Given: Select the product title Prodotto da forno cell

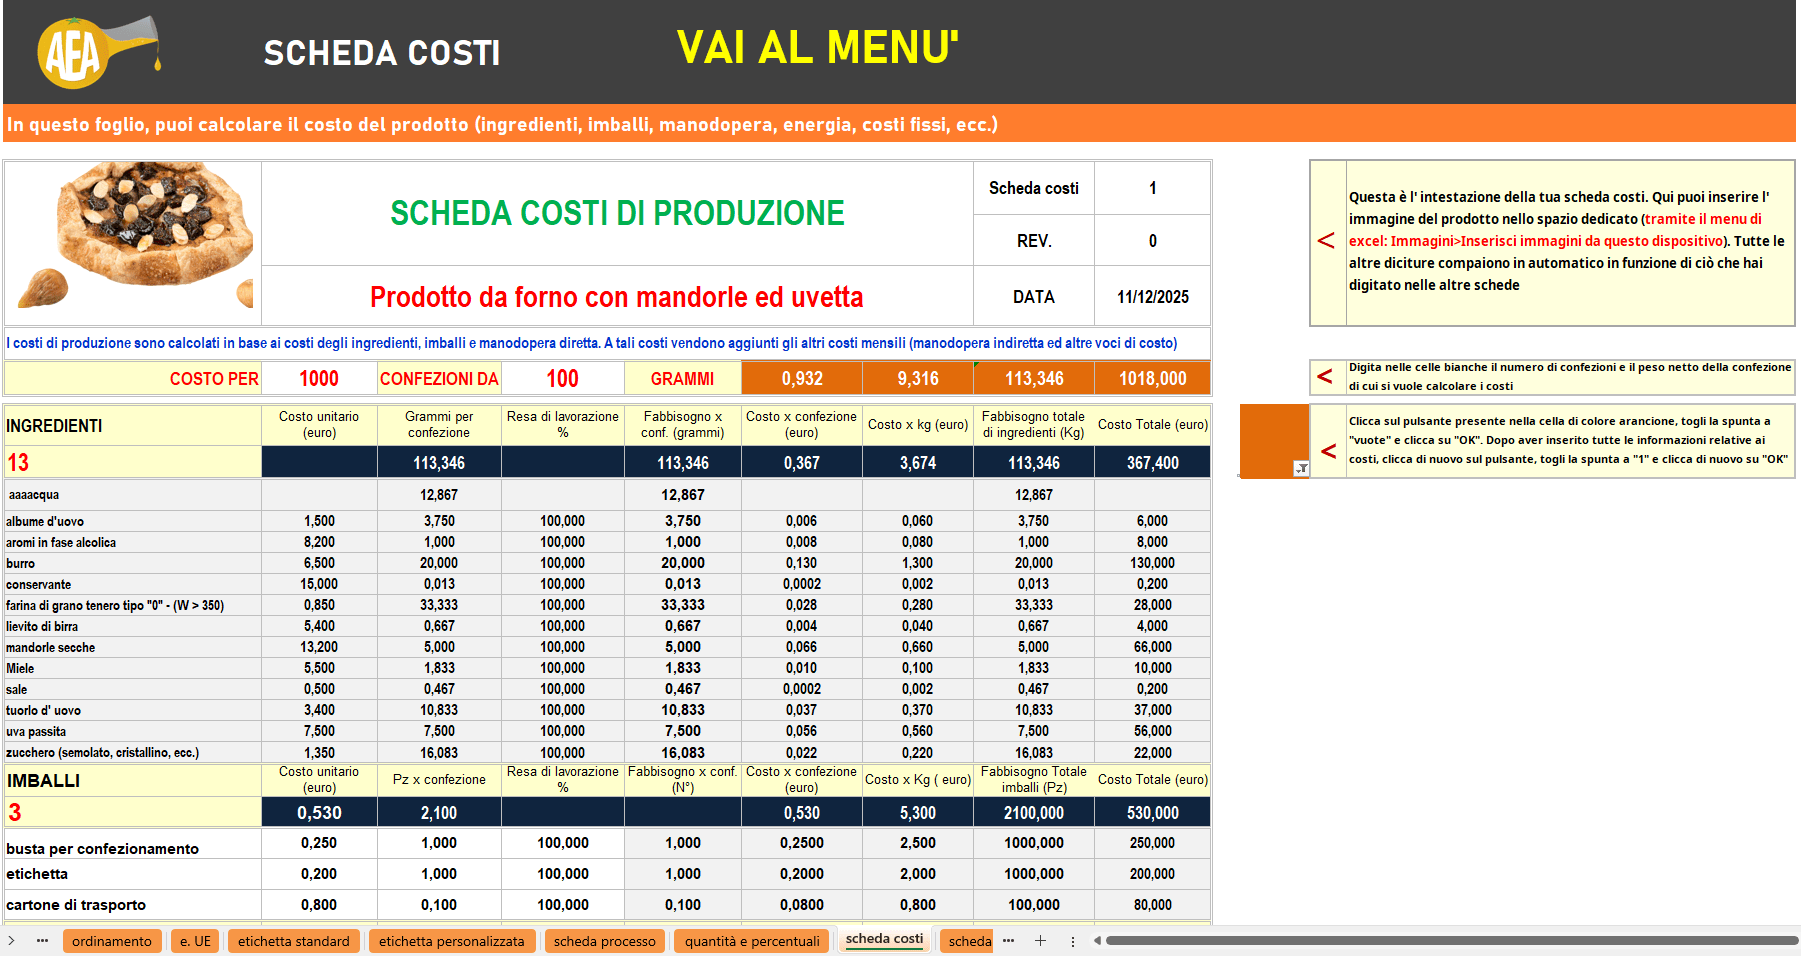Looking at the screenshot, I should [617, 296].
